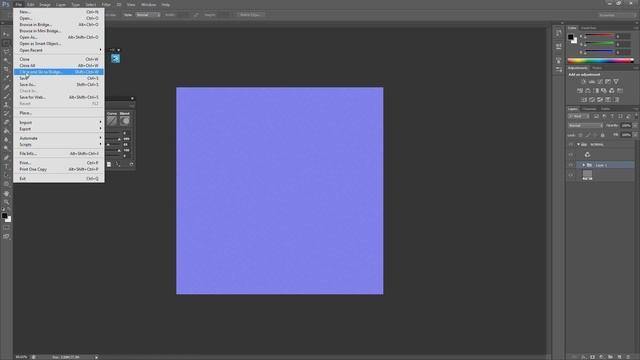
Task: Choose Exit from File menu
Action: click(x=59, y=179)
